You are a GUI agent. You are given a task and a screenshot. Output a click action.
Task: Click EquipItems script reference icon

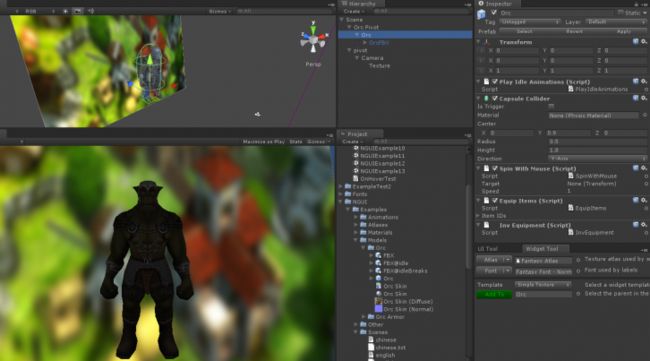click(x=571, y=208)
